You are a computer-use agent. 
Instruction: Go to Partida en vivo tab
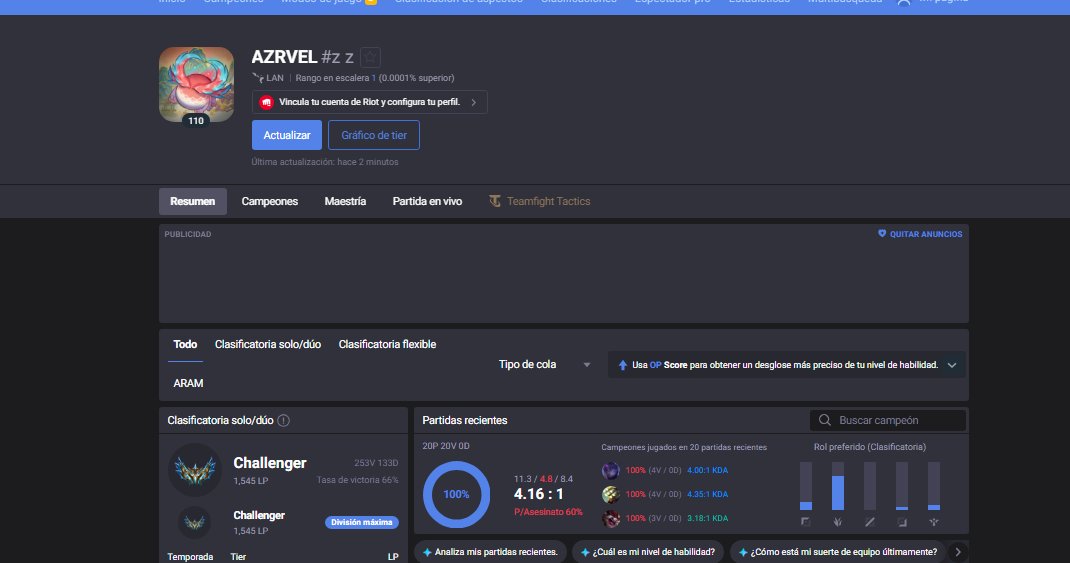[427, 201]
